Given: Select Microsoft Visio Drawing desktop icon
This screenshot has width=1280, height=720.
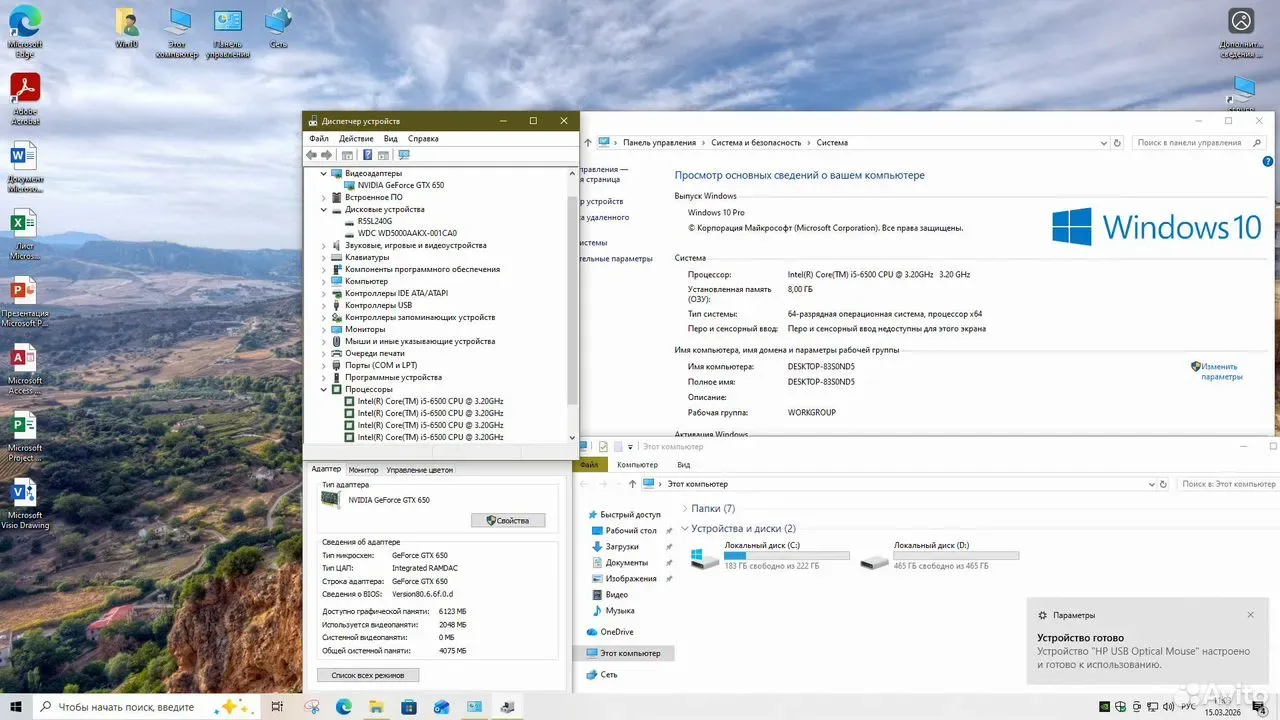Looking at the screenshot, I should click(24, 504).
